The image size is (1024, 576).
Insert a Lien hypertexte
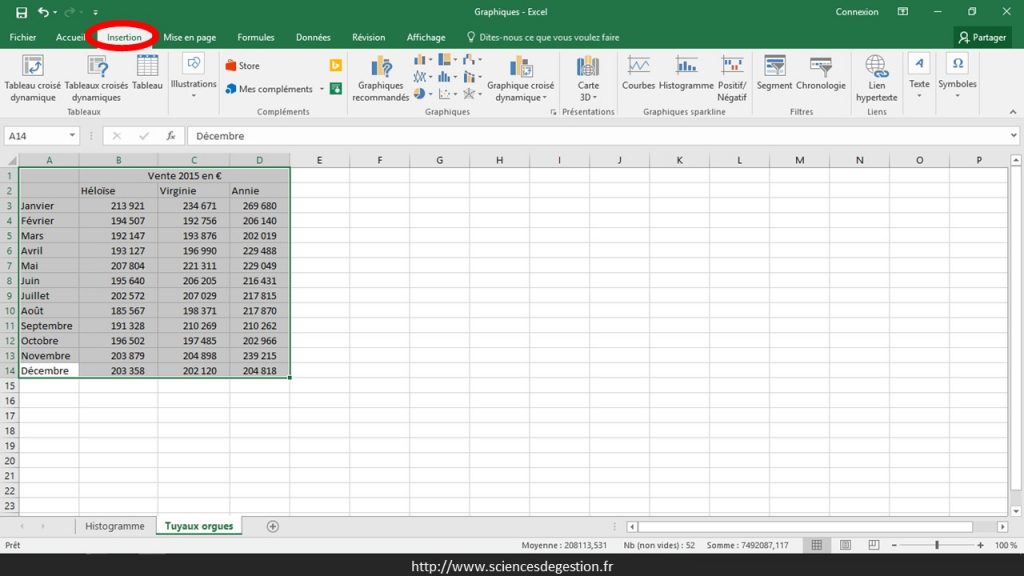877,78
